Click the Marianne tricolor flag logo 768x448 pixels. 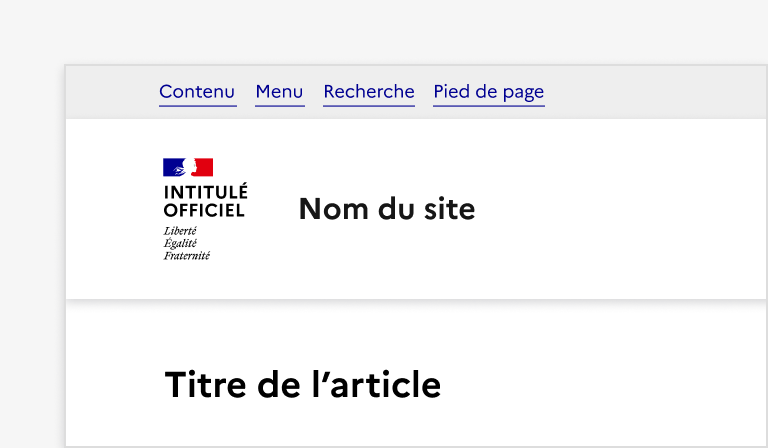[188, 167]
